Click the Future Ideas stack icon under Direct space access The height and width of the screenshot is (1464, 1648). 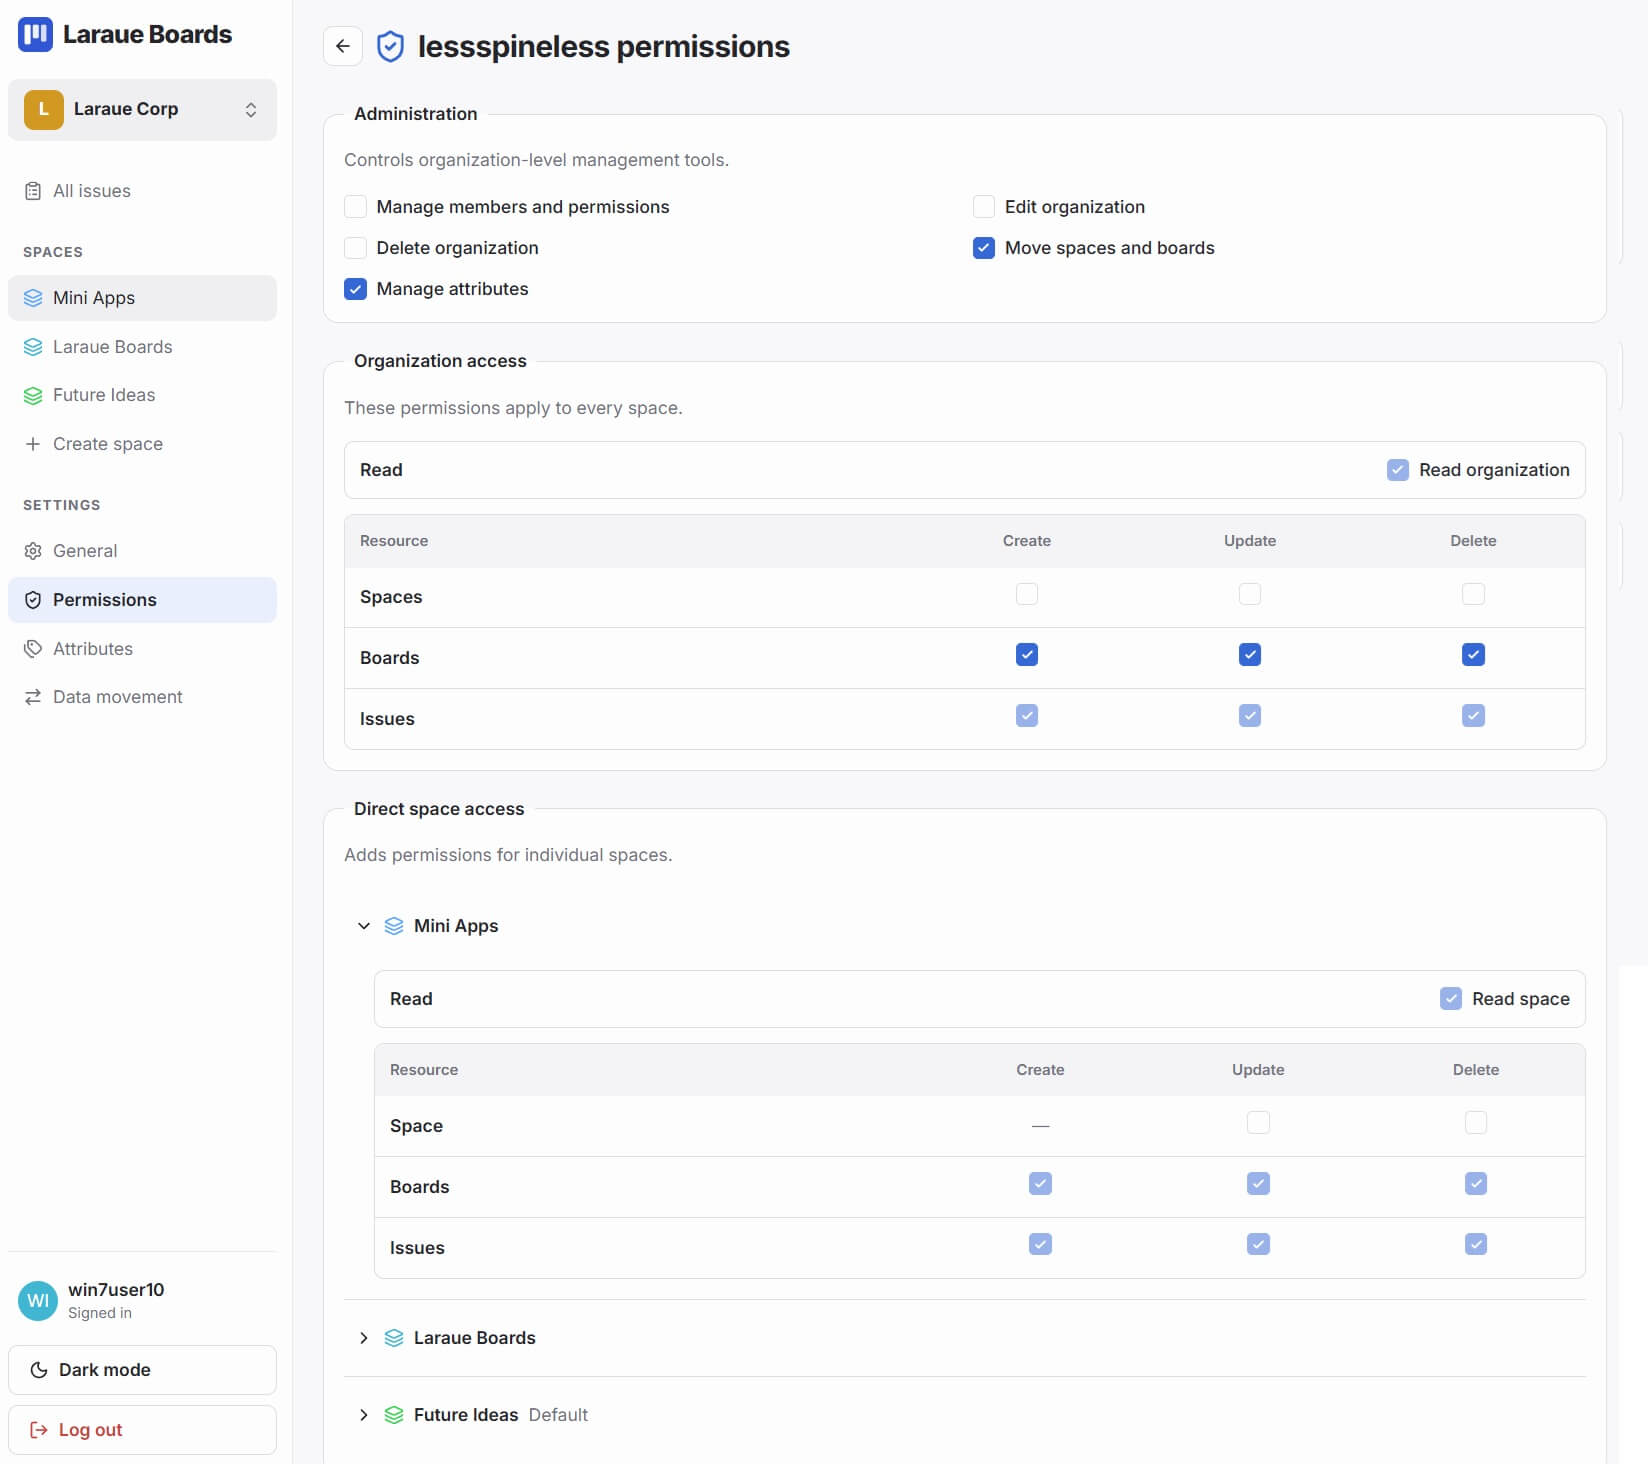394,1415
